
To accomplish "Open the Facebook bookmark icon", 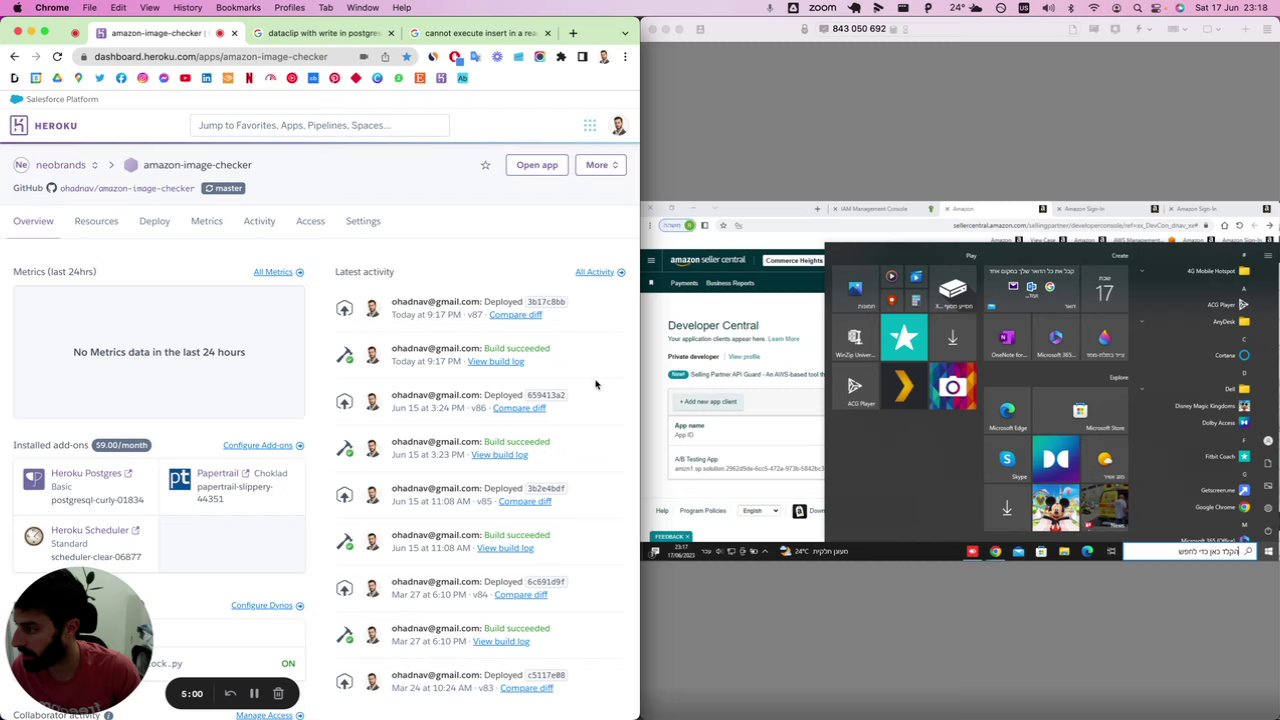I will (121, 78).
